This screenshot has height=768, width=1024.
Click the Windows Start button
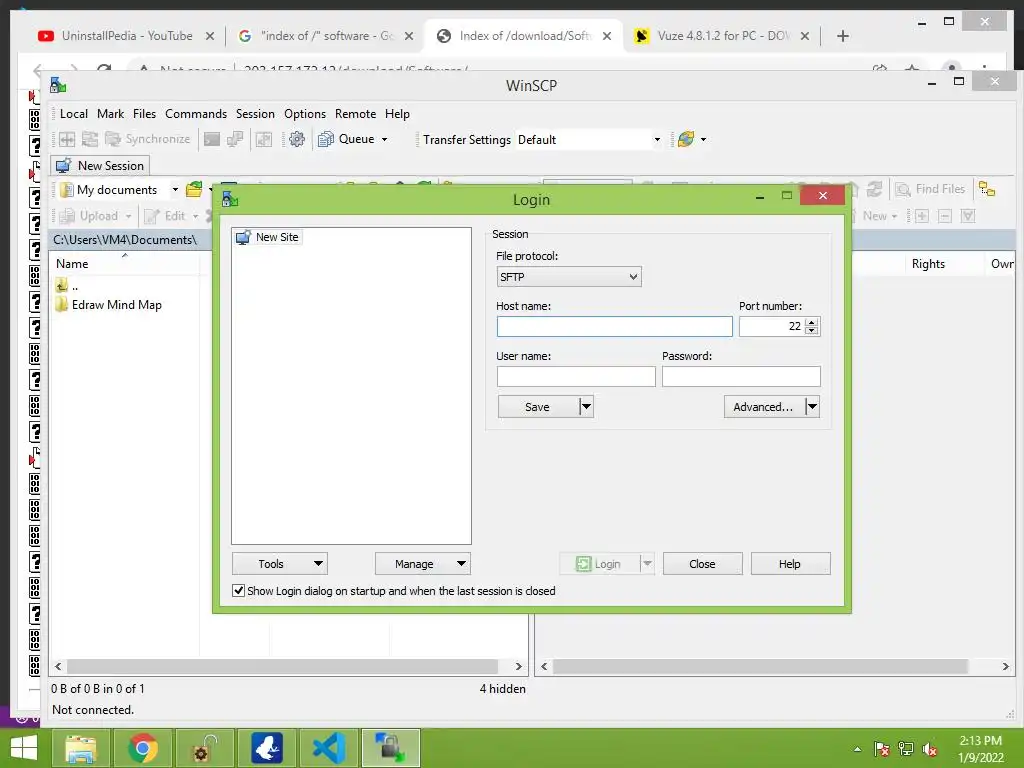tap(24, 748)
